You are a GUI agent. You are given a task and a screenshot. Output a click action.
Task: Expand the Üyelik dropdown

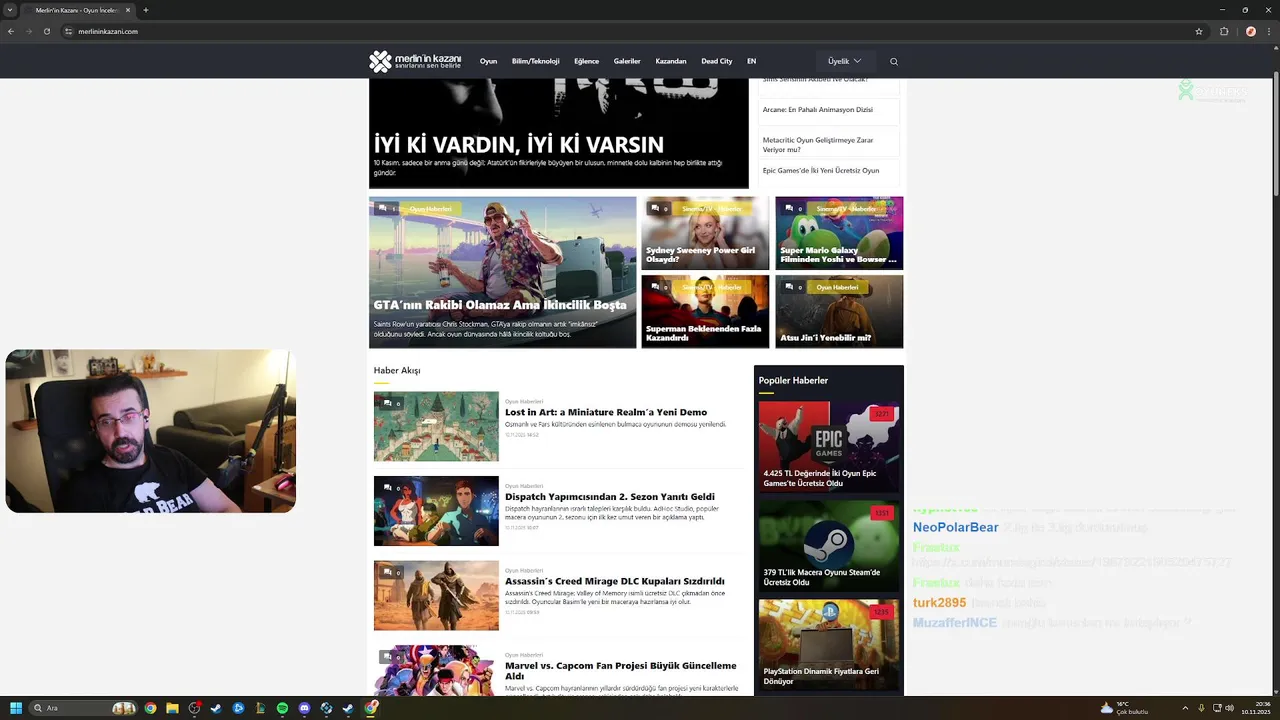845,61
